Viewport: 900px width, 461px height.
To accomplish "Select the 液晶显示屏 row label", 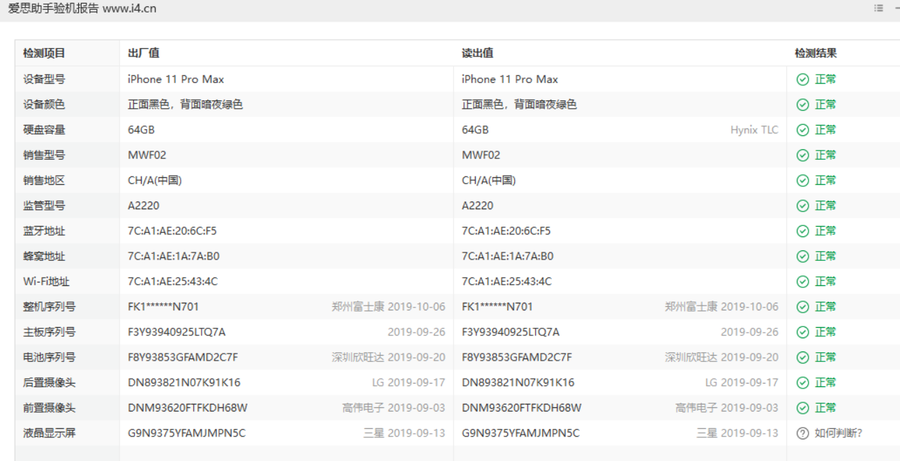I will coord(49,433).
